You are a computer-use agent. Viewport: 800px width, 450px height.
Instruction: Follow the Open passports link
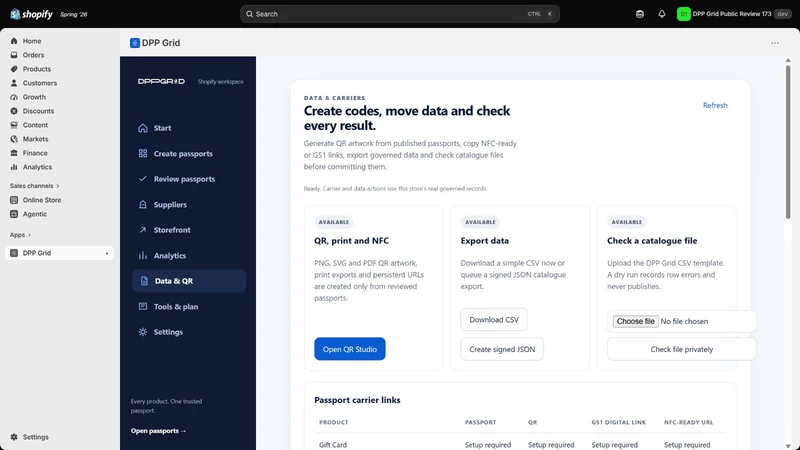pos(158,431)
